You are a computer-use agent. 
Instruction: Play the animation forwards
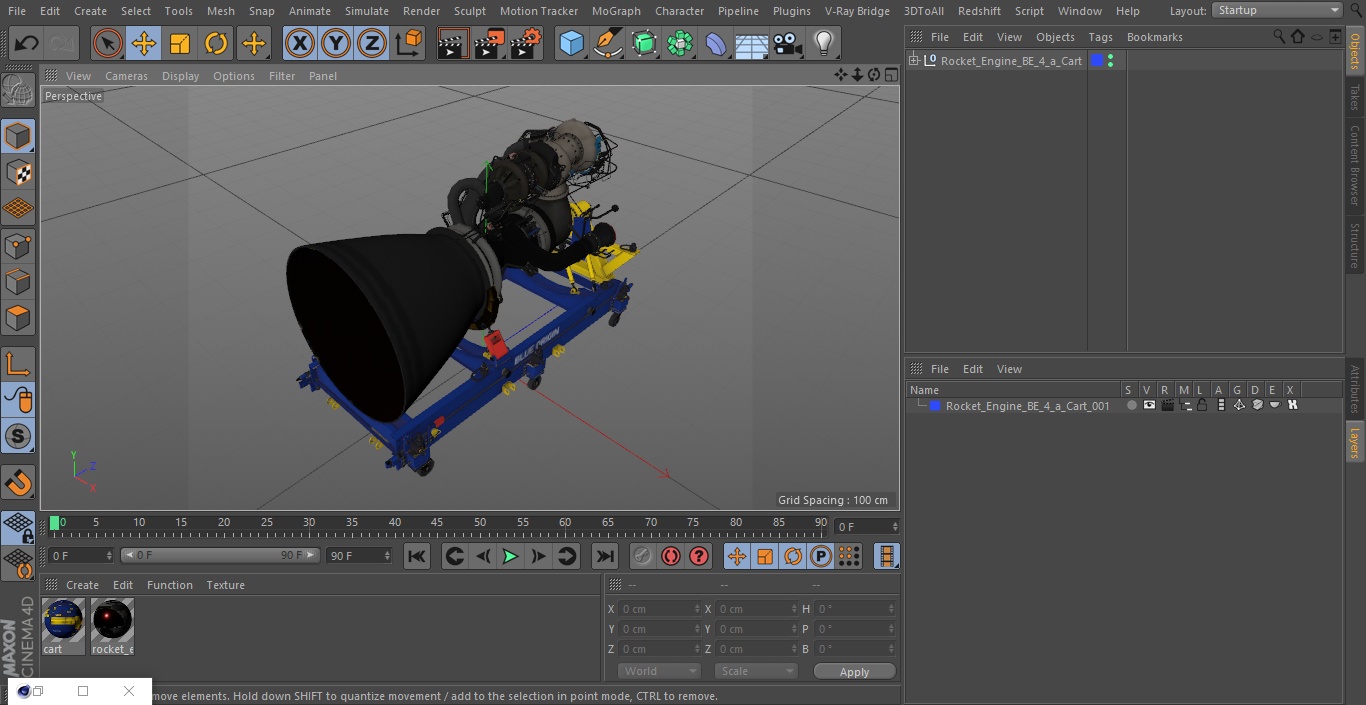[x=510, y=556]
